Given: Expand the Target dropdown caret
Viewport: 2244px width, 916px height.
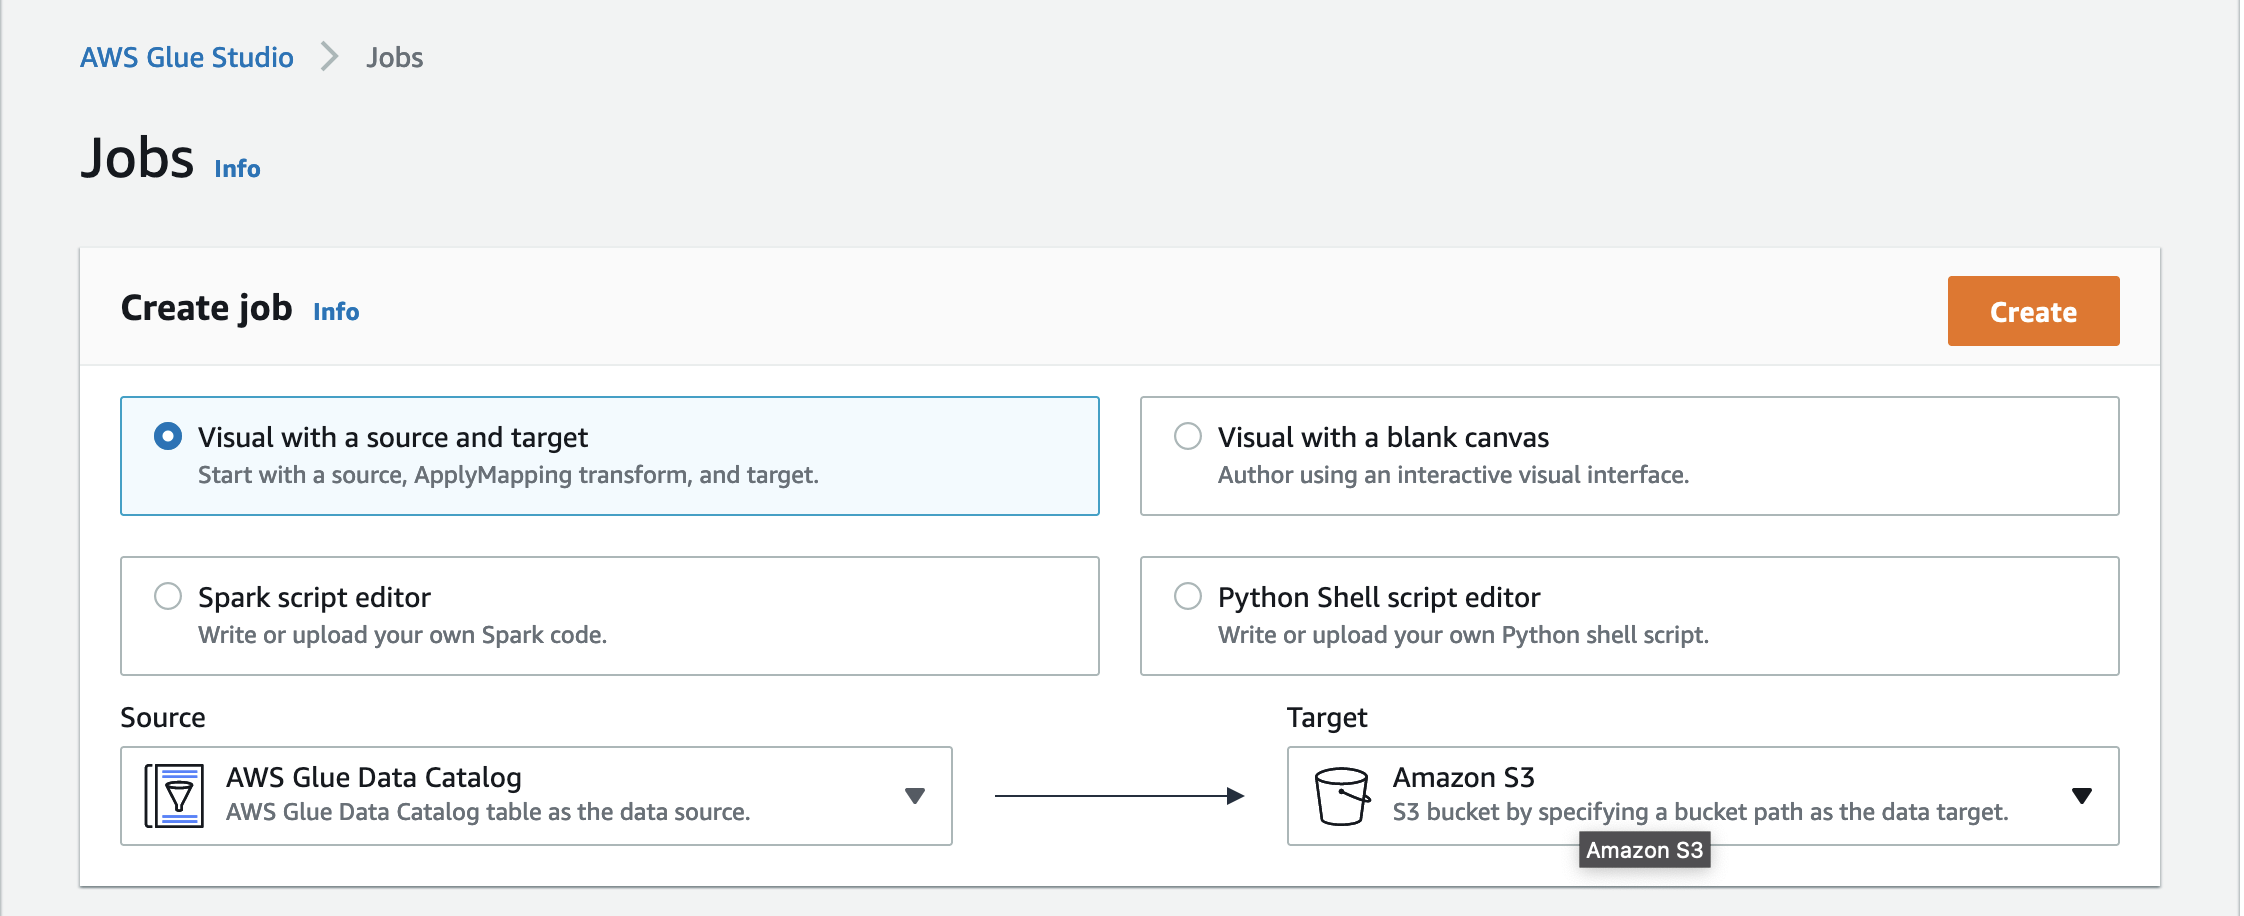Looking at the screenshot, I should click(2081, 796).
